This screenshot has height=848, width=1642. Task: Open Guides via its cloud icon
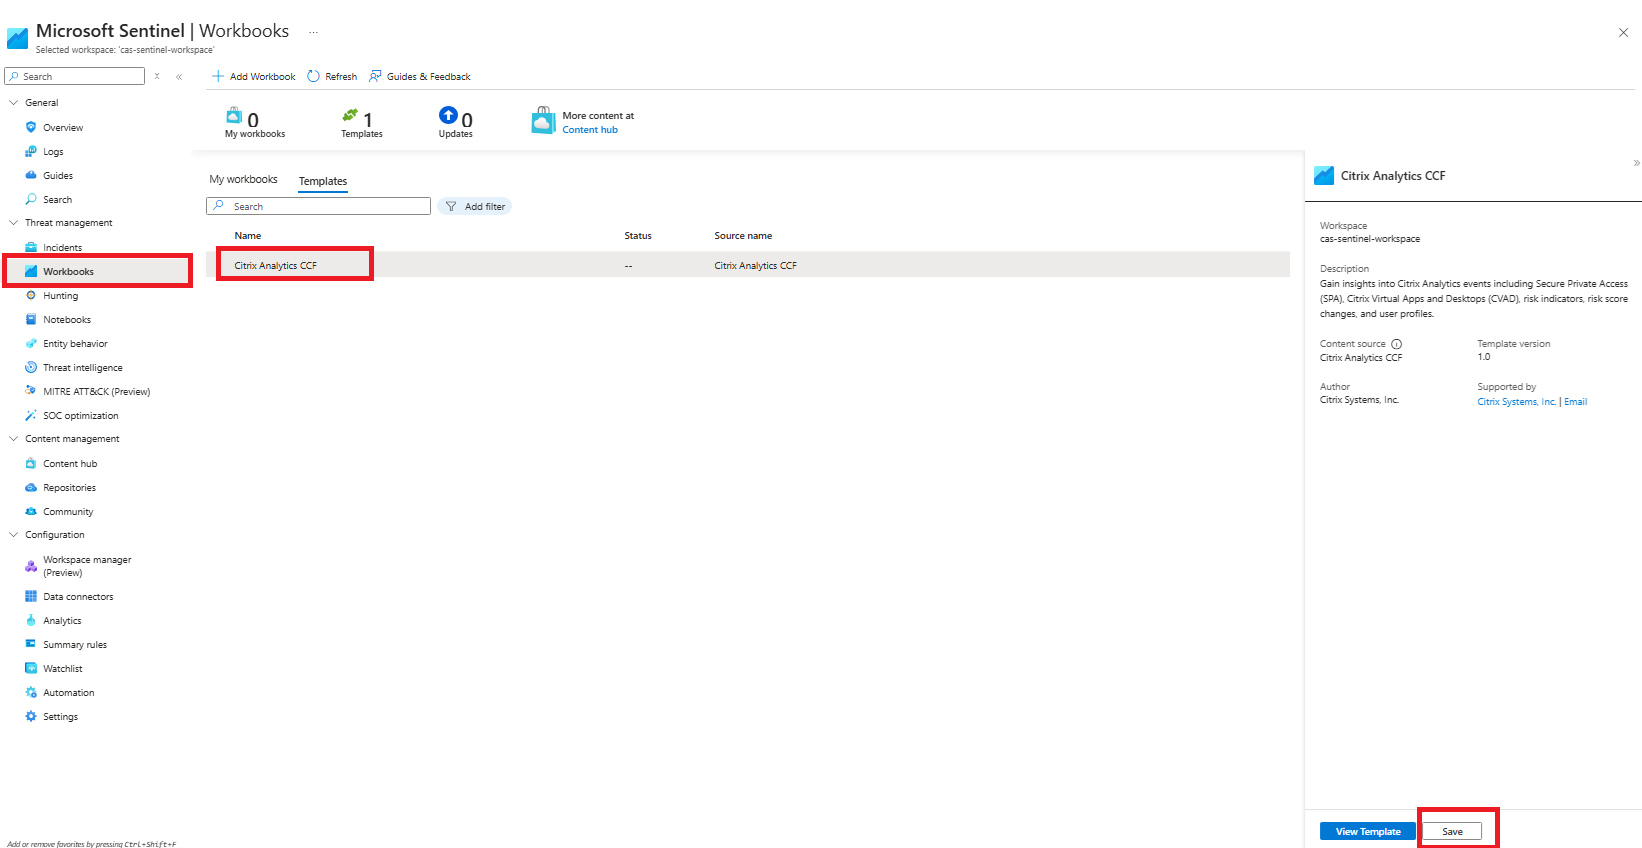pyautogui.click(x=31, y=175)
